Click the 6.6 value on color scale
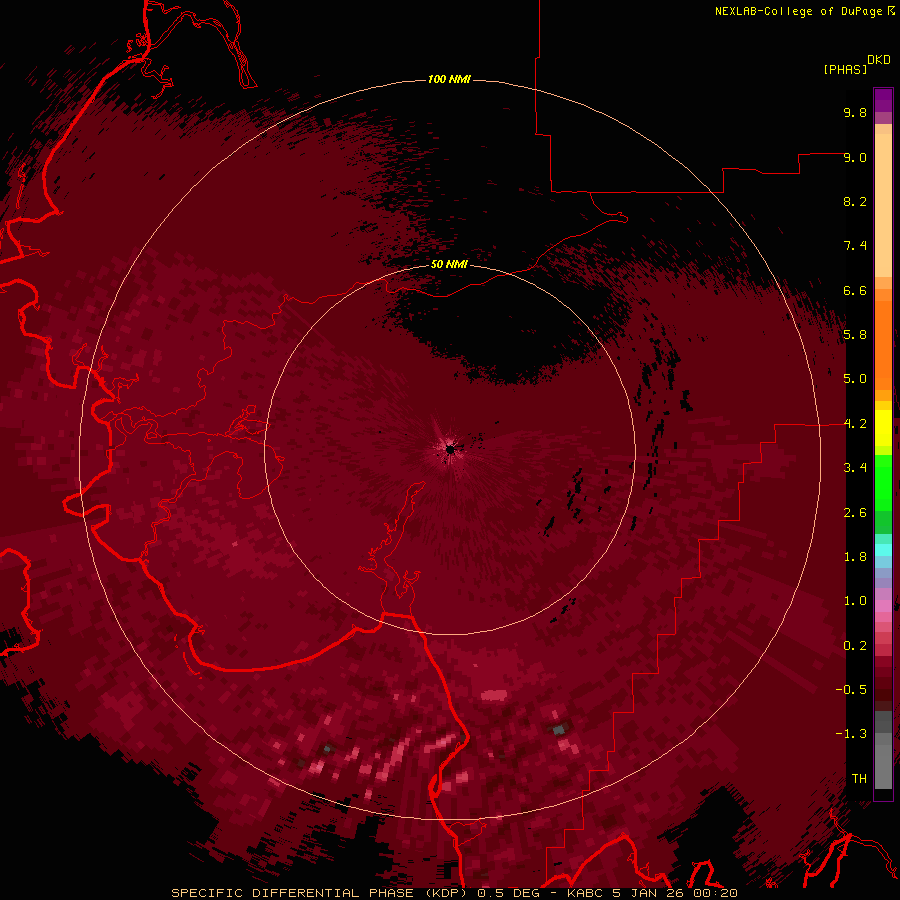The image size is (900, 900). [855, 290]
